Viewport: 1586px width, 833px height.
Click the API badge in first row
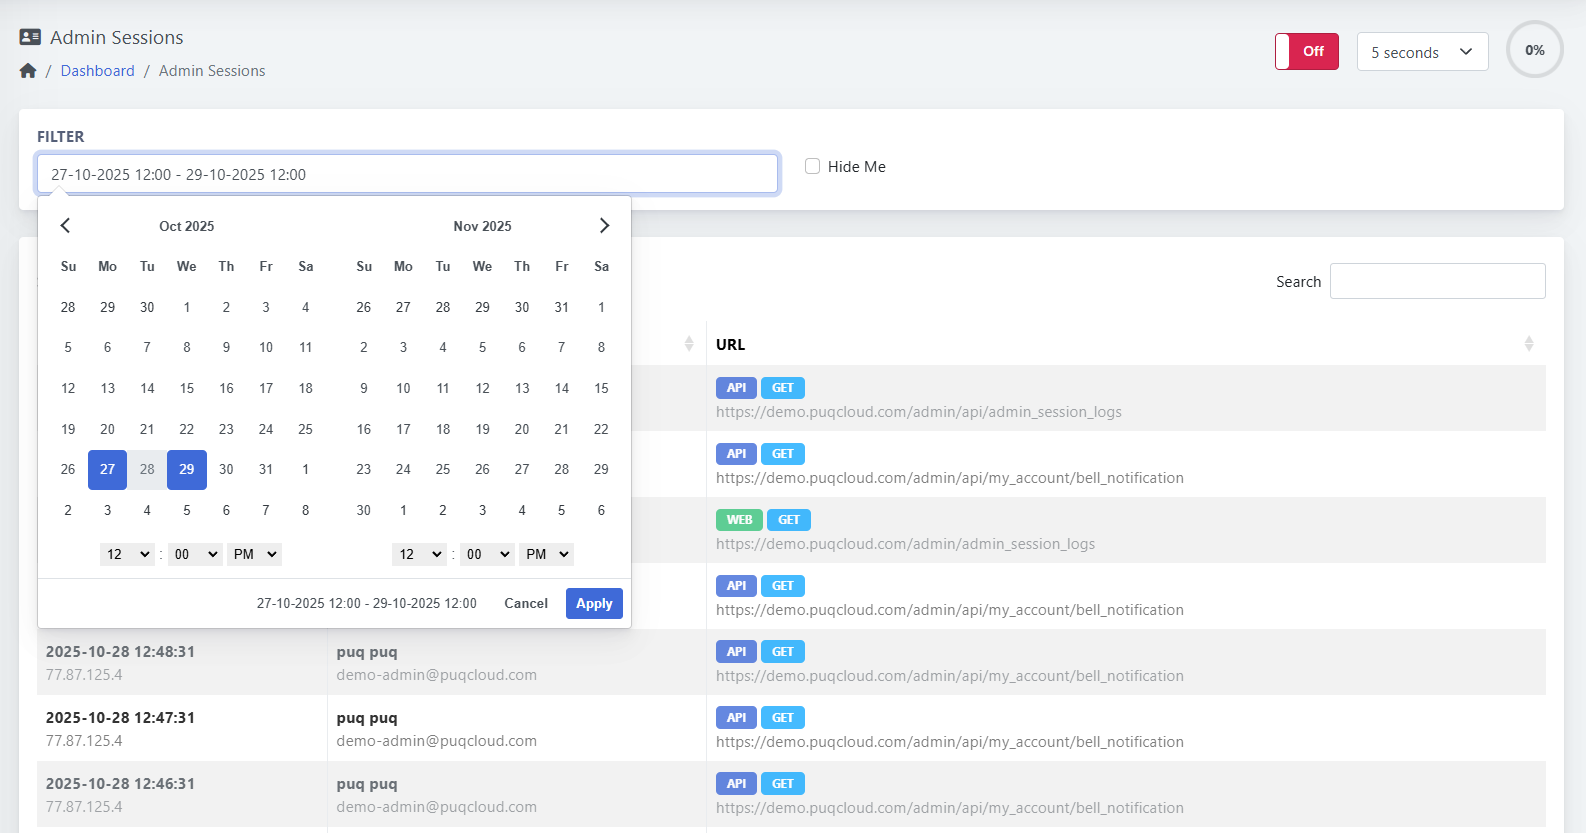pos(736,388)
